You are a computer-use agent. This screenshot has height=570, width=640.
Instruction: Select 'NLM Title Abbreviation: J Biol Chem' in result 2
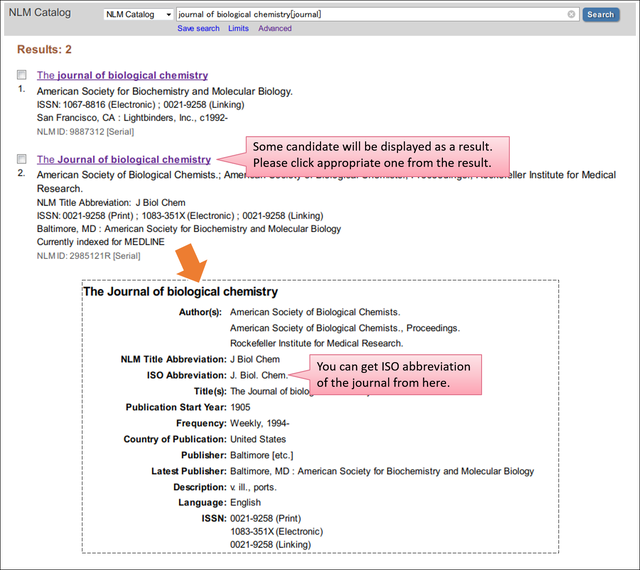pyautogui.click(x=111, y=203)
